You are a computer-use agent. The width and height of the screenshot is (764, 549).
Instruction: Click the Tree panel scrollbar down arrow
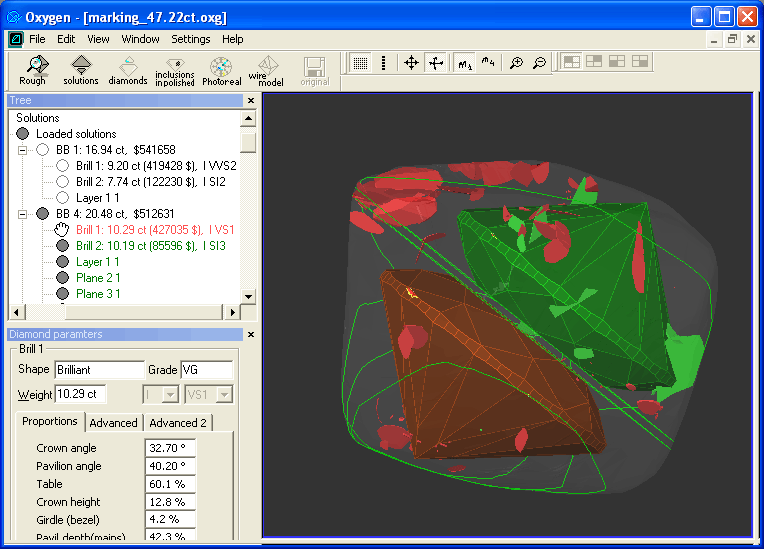248,297
